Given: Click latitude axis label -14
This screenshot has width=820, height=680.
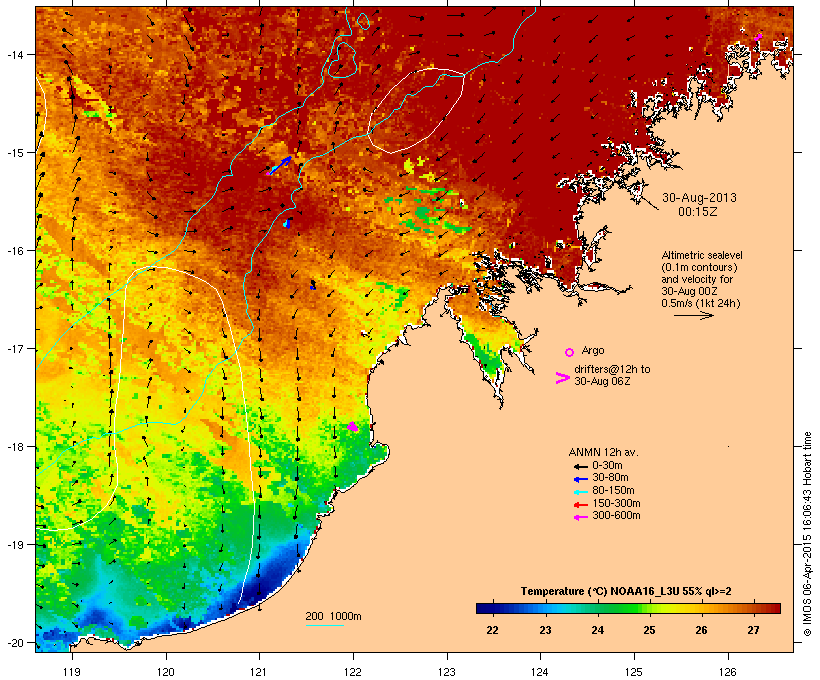Looking at the screenshot, I should (x=14, y=54).
